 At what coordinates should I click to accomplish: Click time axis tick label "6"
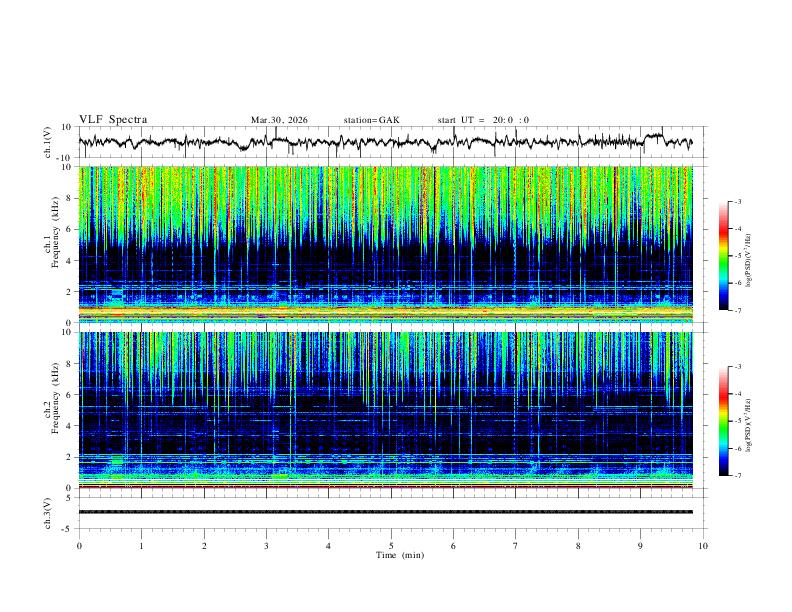point(454,546)
